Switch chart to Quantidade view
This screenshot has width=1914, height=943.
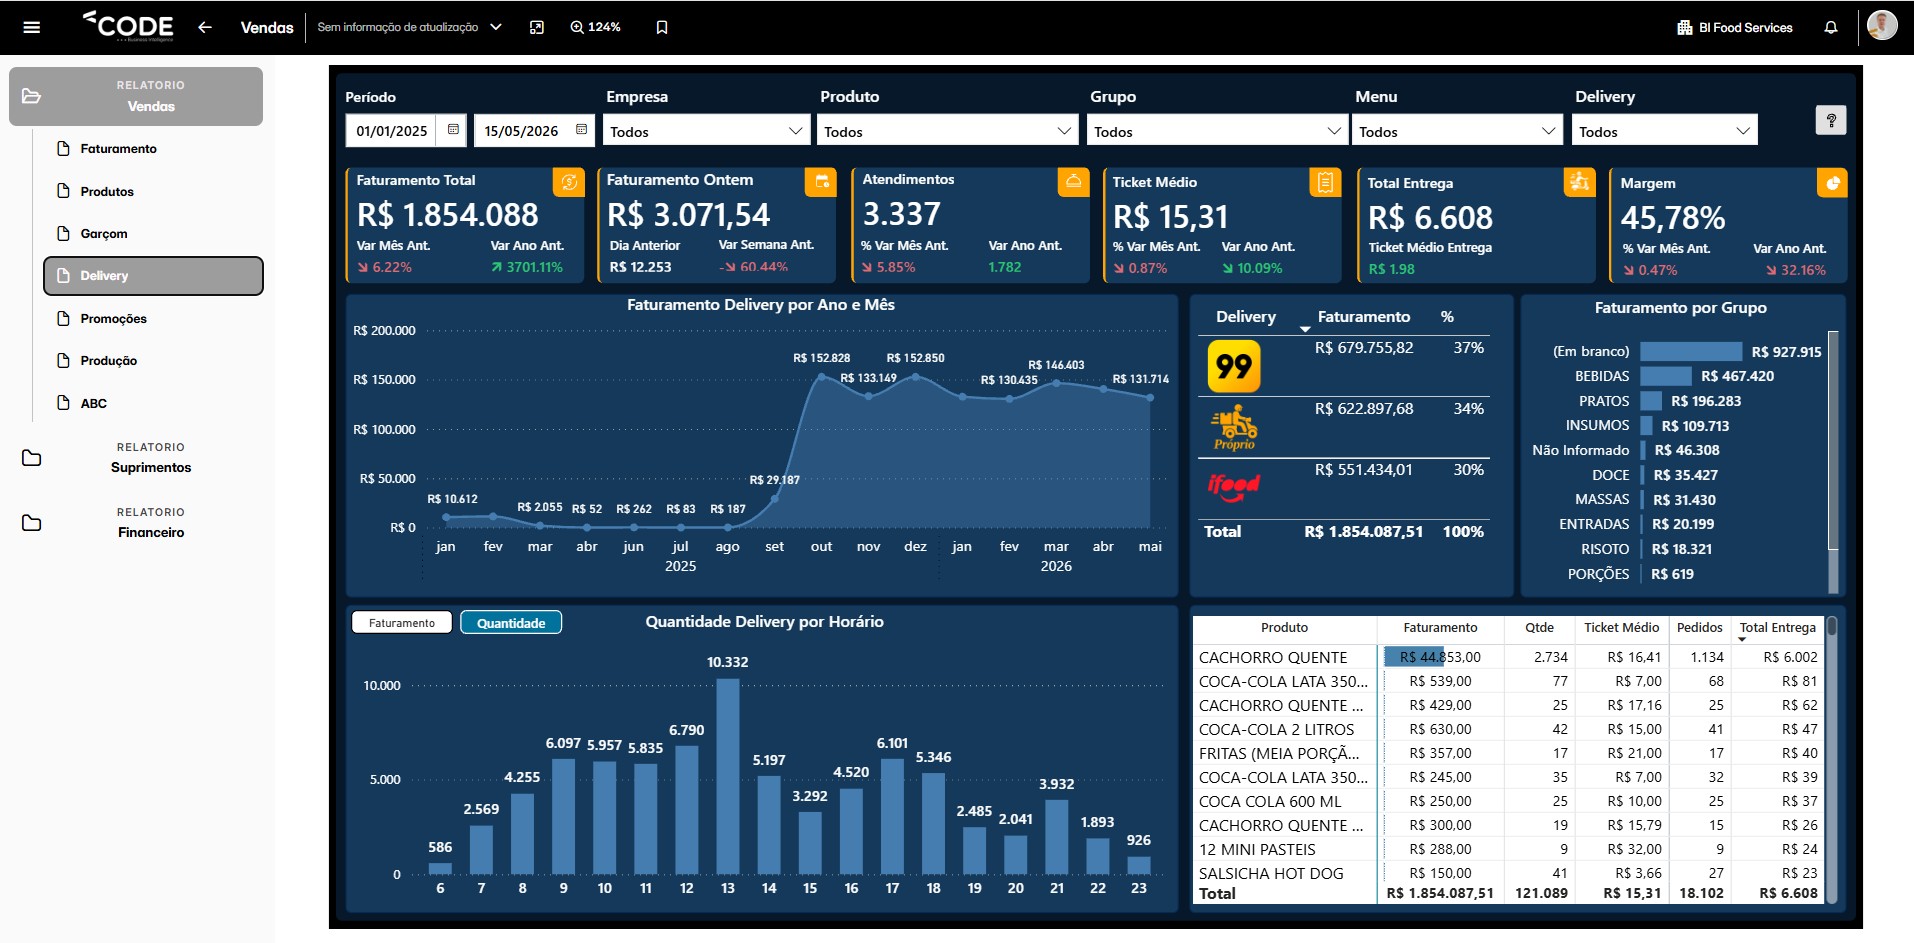tap(511, 623)
